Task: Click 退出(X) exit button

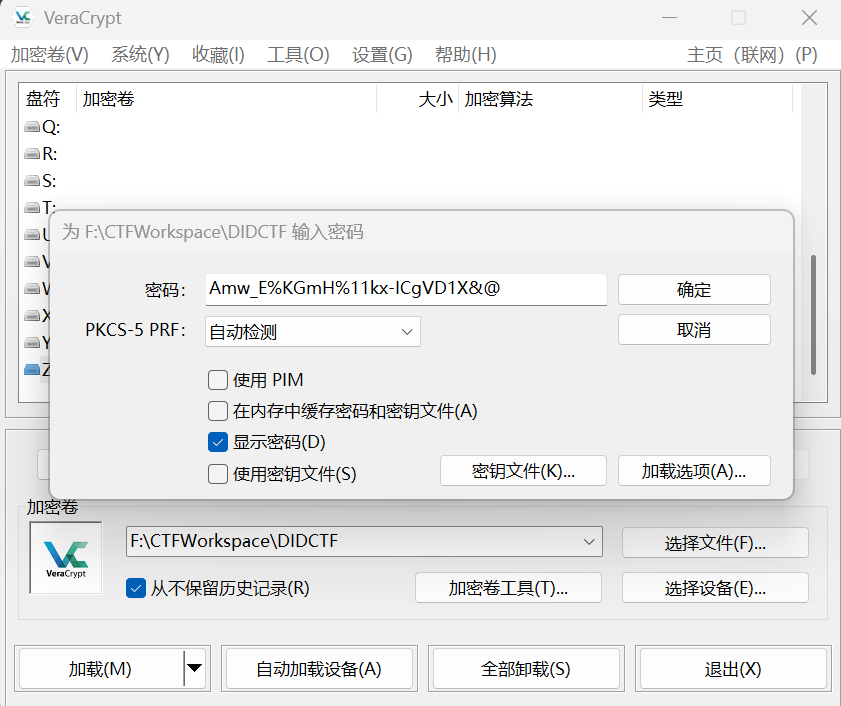Action: (733, 668)
